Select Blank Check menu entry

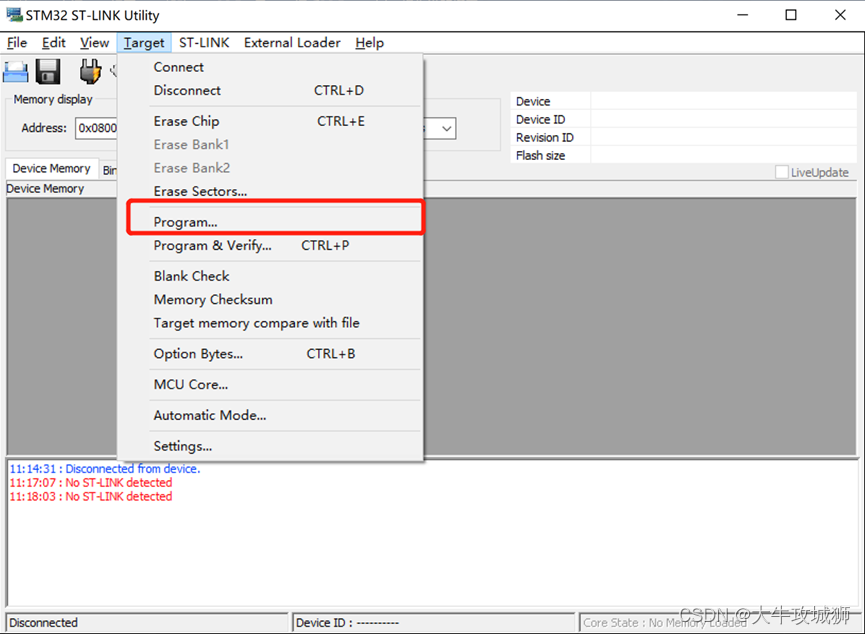[270, 276]
